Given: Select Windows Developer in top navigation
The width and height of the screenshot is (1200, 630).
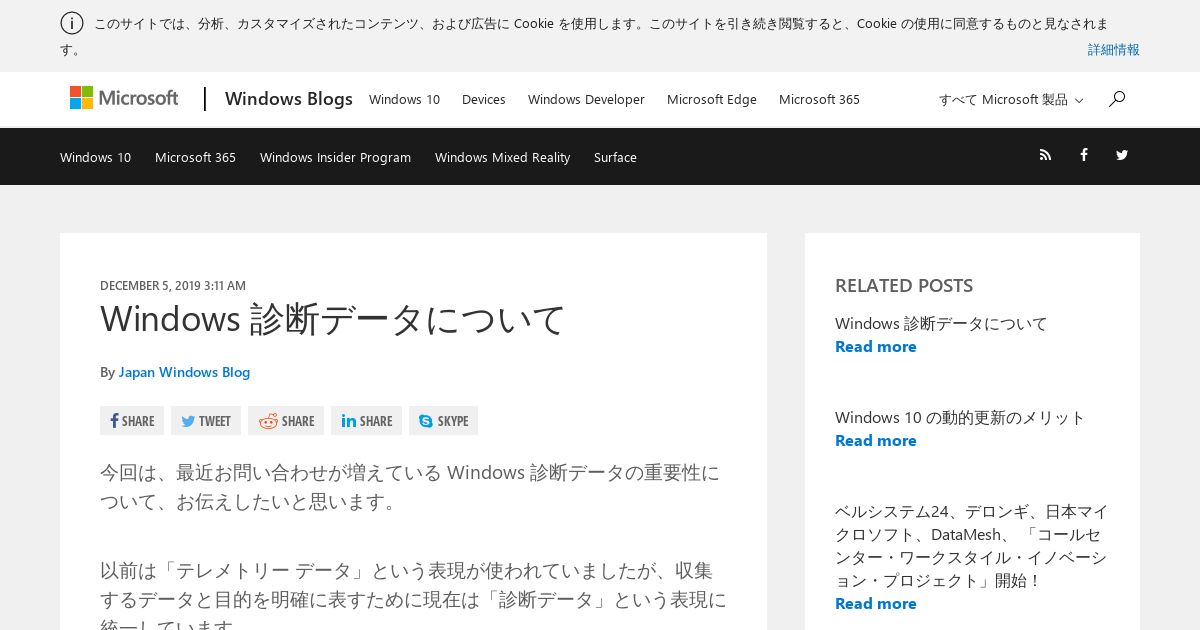Looking at the screenshot, I should tap(586, 100).
